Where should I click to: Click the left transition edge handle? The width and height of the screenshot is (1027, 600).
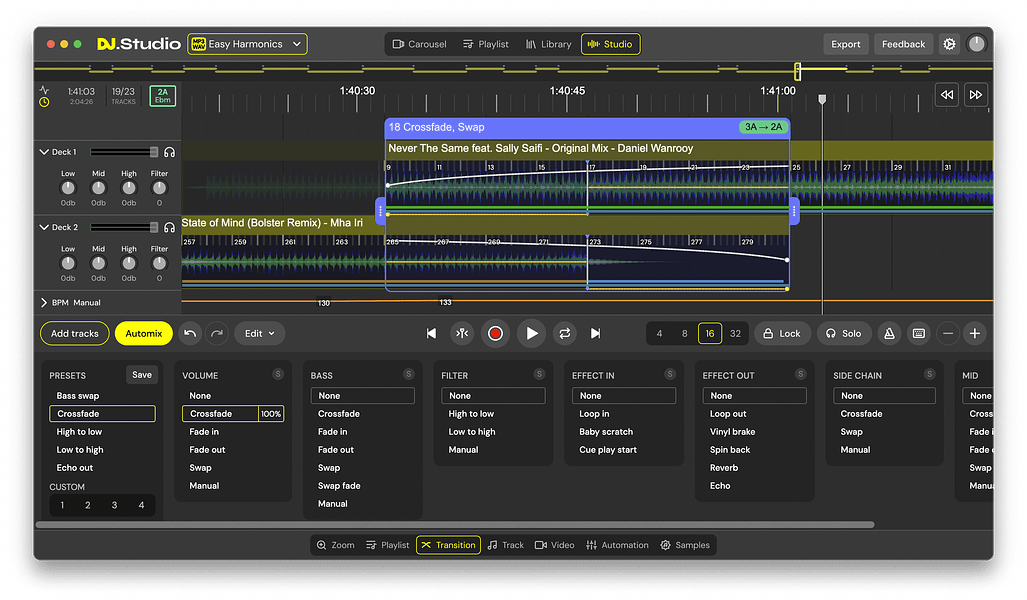381,211
